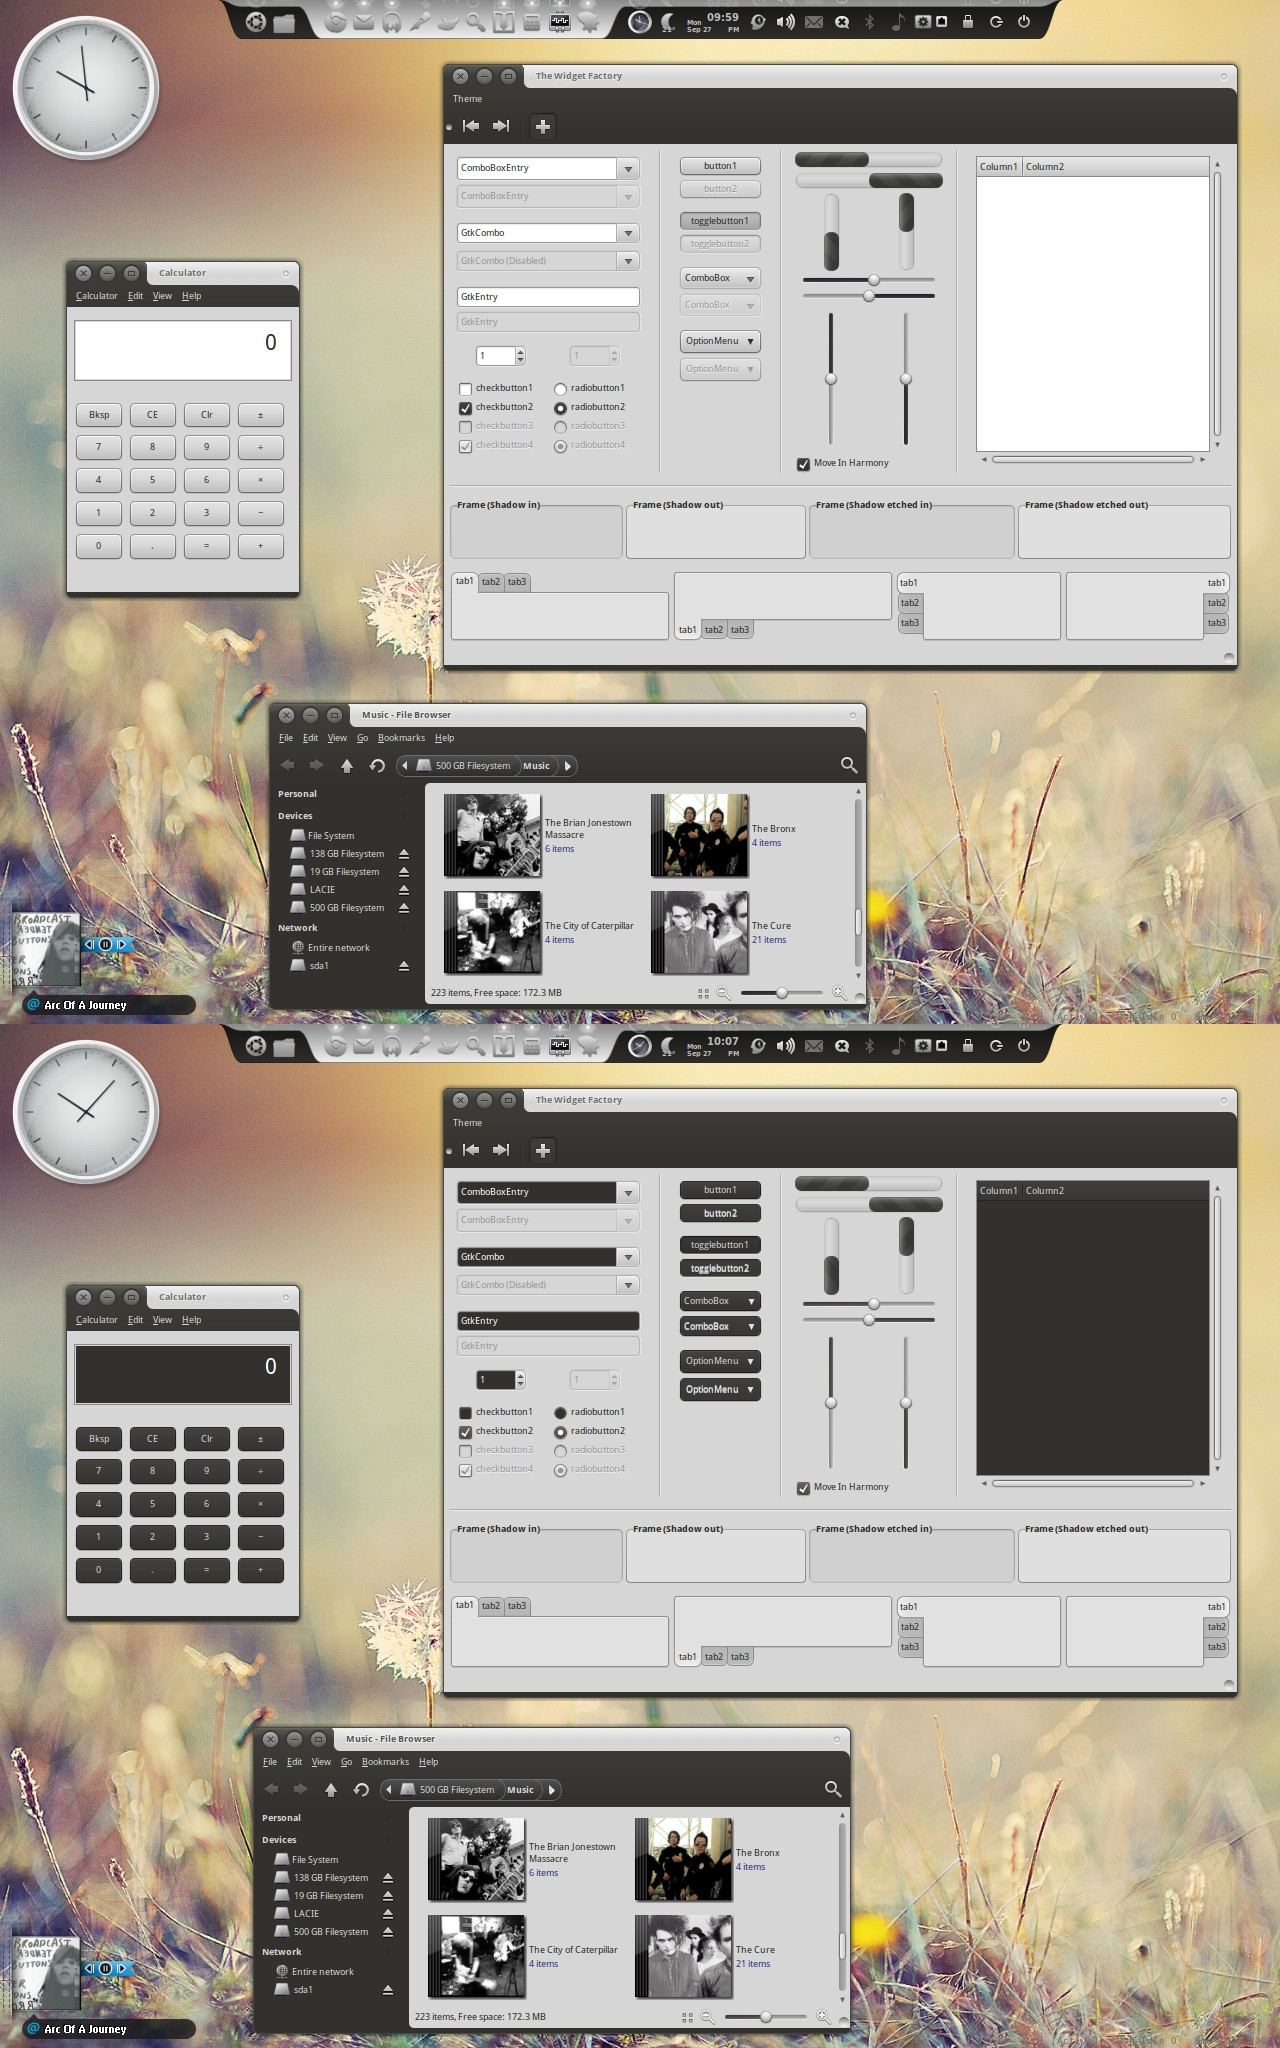This screenshot has width=1280, height=2048.
Task: Click skip-to-last toolbar icon in lower Widget Factory
Action: (x=501, y=1150)
